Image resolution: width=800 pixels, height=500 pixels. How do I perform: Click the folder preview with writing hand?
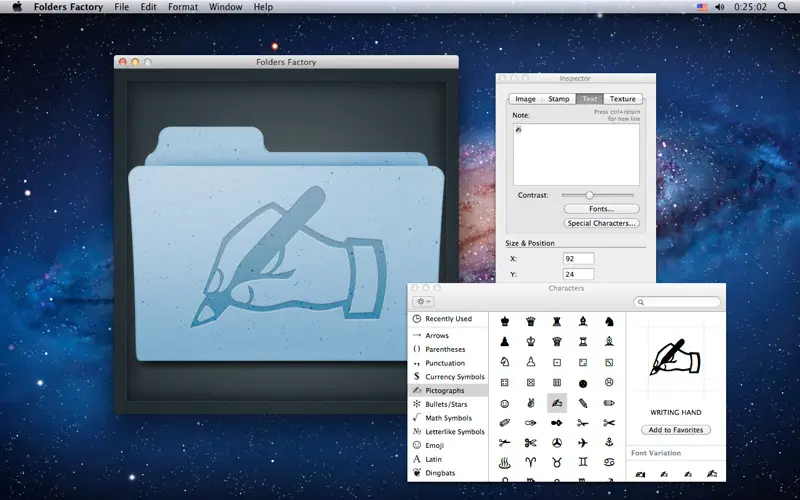click(286, 244)
